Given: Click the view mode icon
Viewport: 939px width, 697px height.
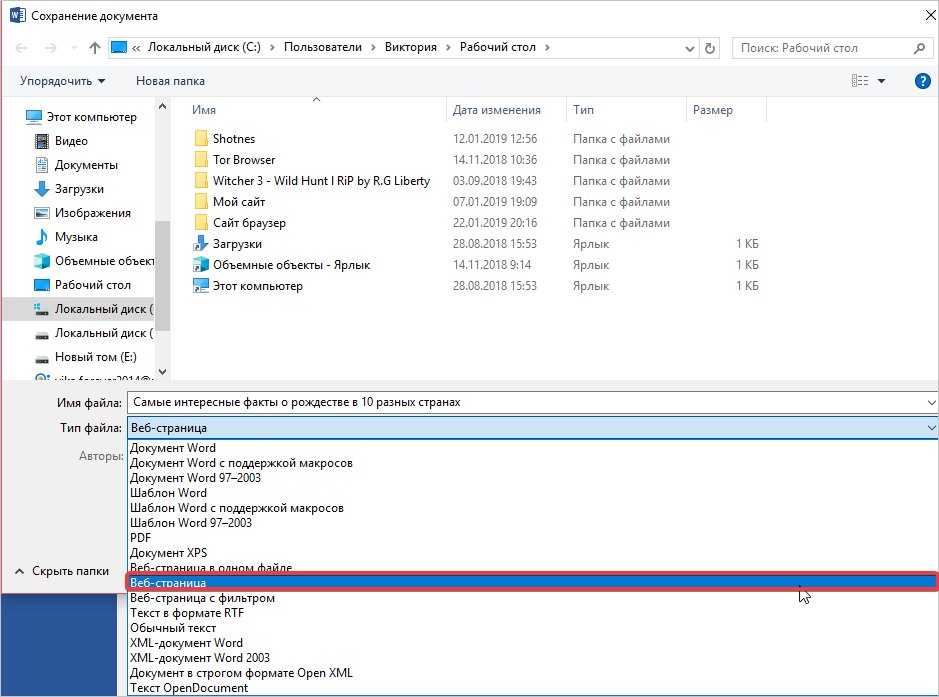Looking at the screenshot, I should (859, 81).
